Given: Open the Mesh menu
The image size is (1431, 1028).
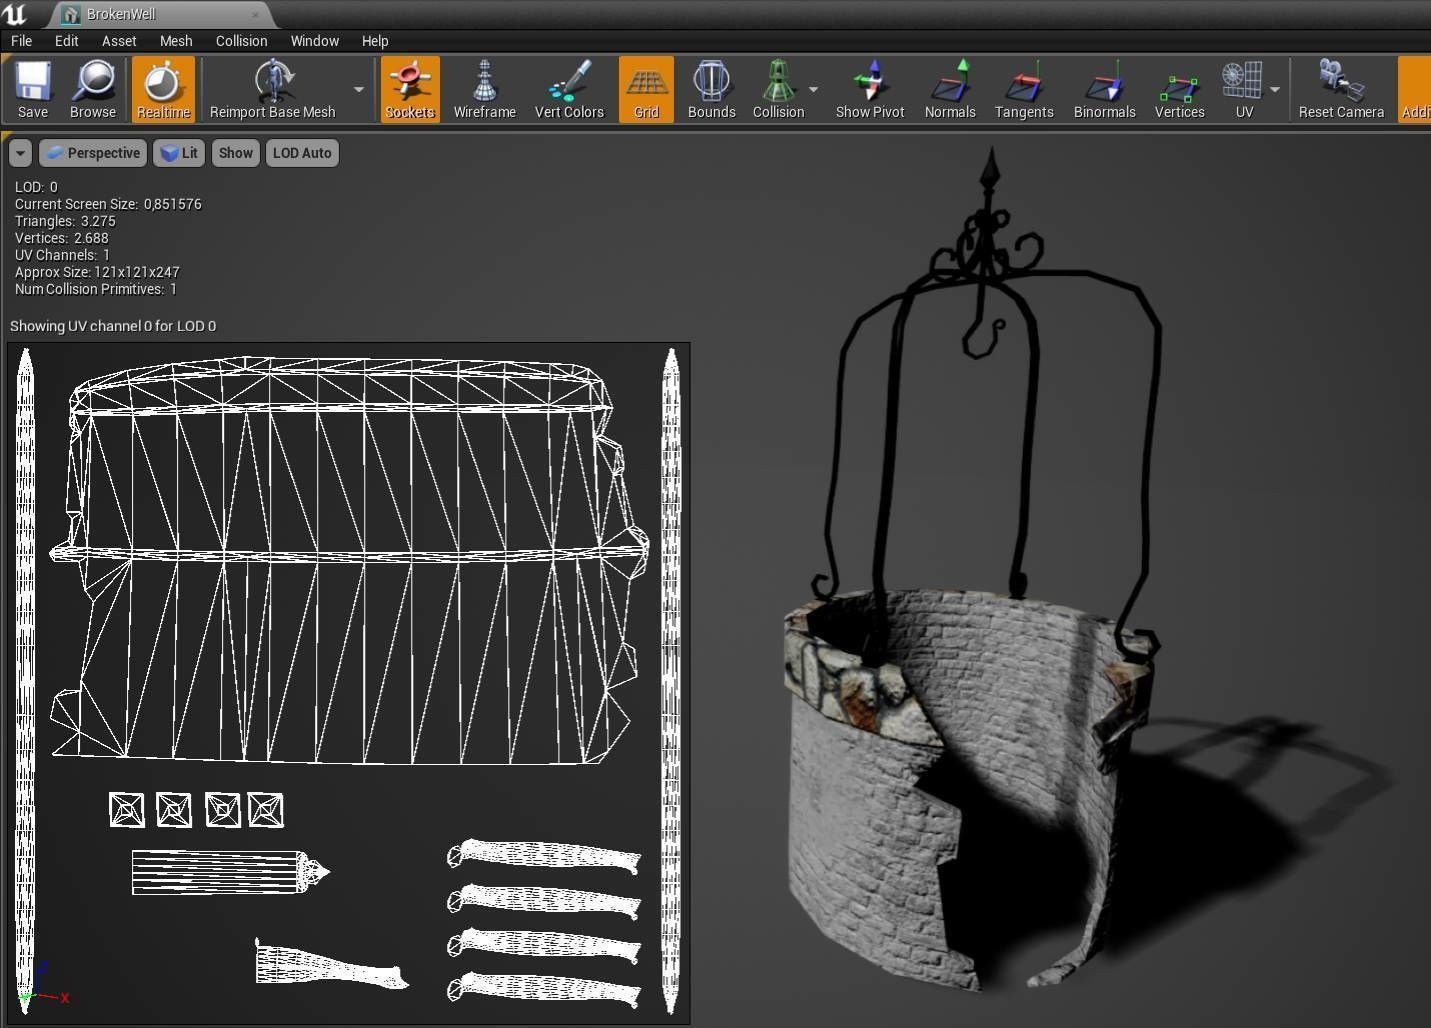Looking at the screenshot, I should point(176,41).
